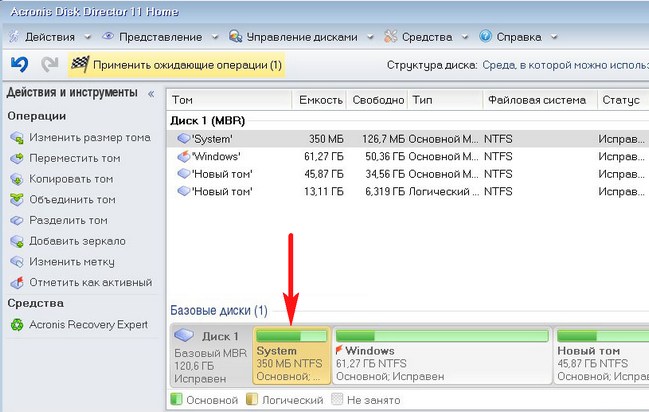Choose Отметить как активный operation
This screenshot has width=649, height=412.
pos(91,282)
